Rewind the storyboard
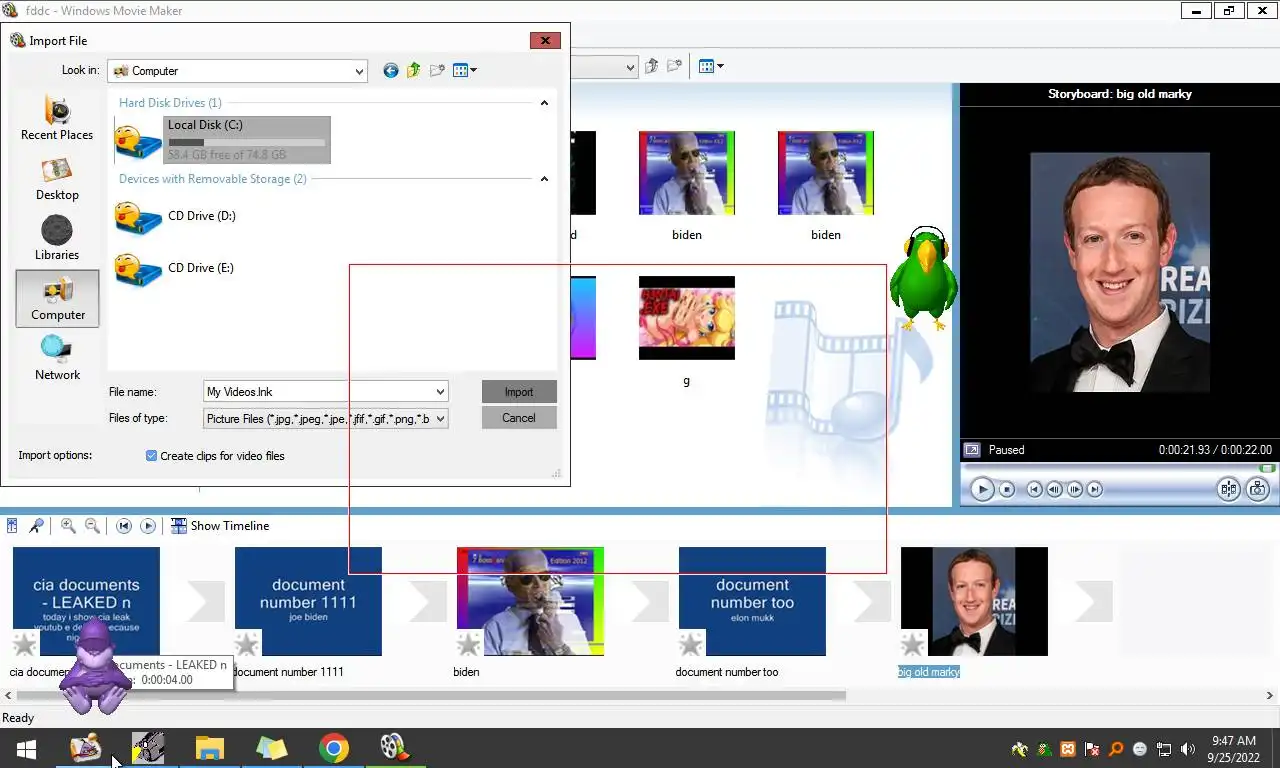The width and height of the screenshot is (1280, 768). (x=124, y=526)
